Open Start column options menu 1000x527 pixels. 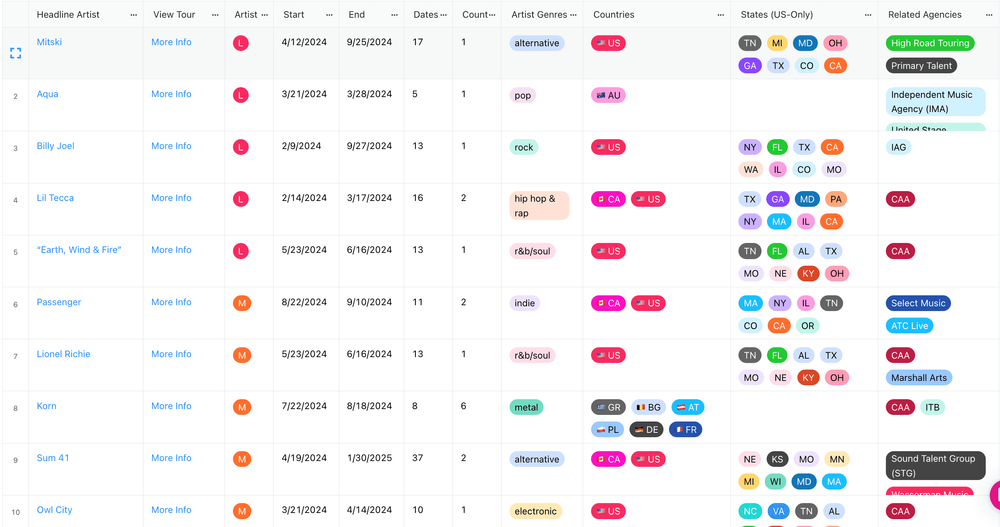point(329,15)
